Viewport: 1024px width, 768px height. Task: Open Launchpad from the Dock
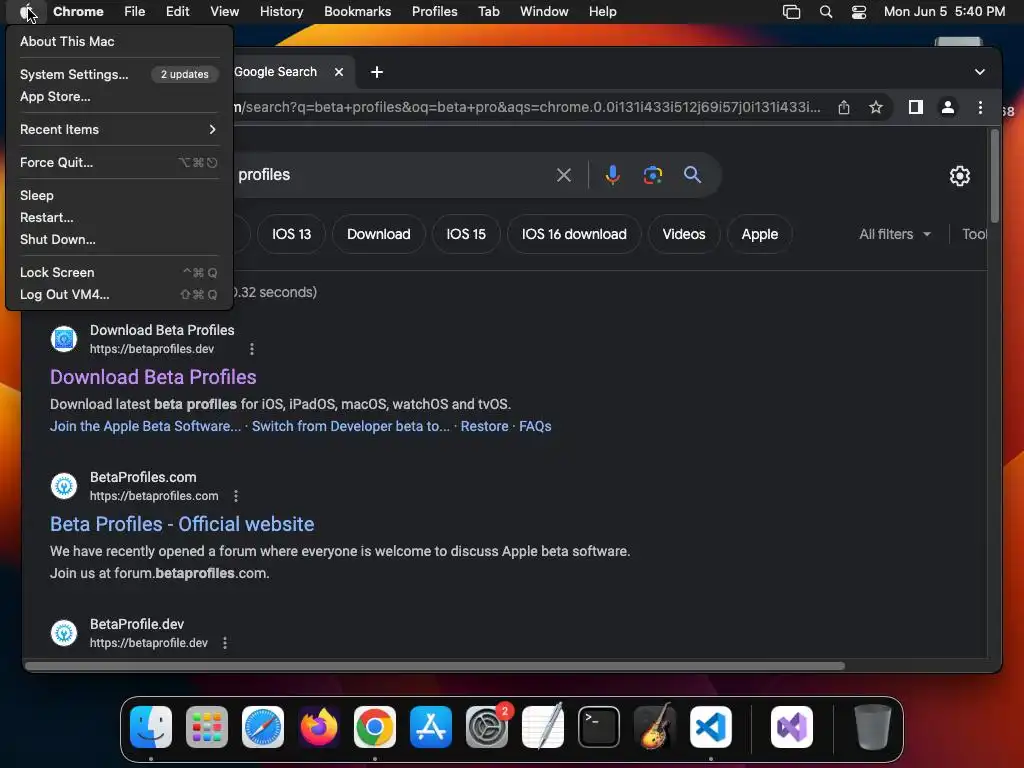[207, 727]
